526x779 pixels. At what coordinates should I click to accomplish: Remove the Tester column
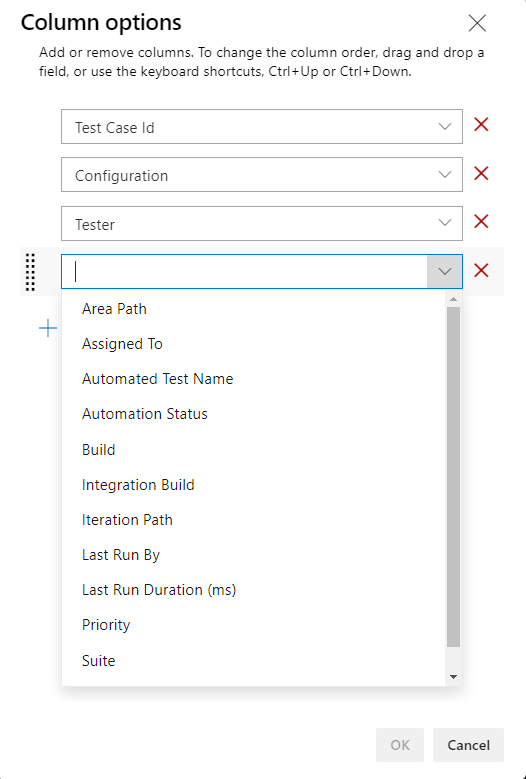coord(481,221)
